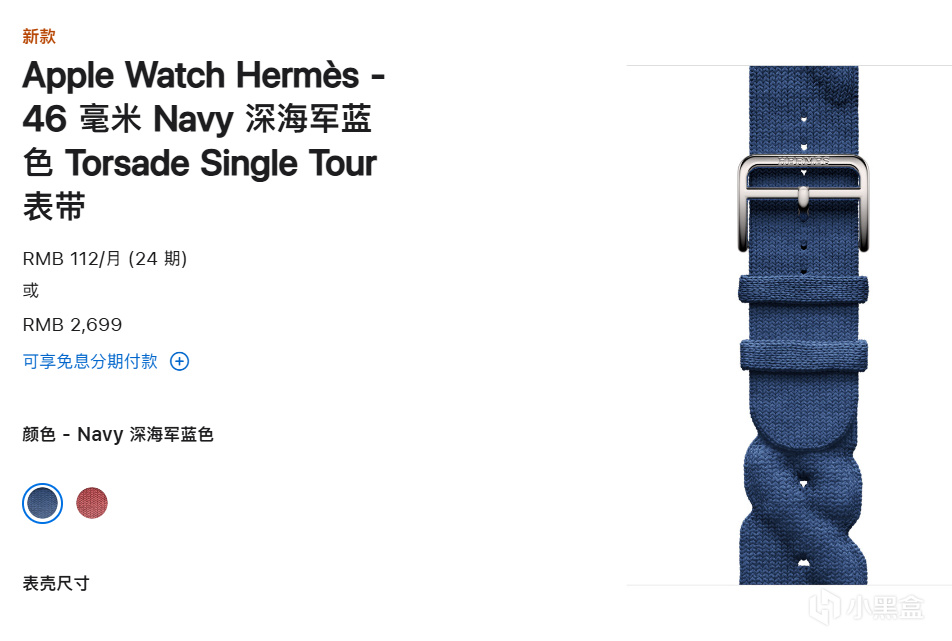
Task: Open the 可享免息分期付款 link
Action: point(90,361)
